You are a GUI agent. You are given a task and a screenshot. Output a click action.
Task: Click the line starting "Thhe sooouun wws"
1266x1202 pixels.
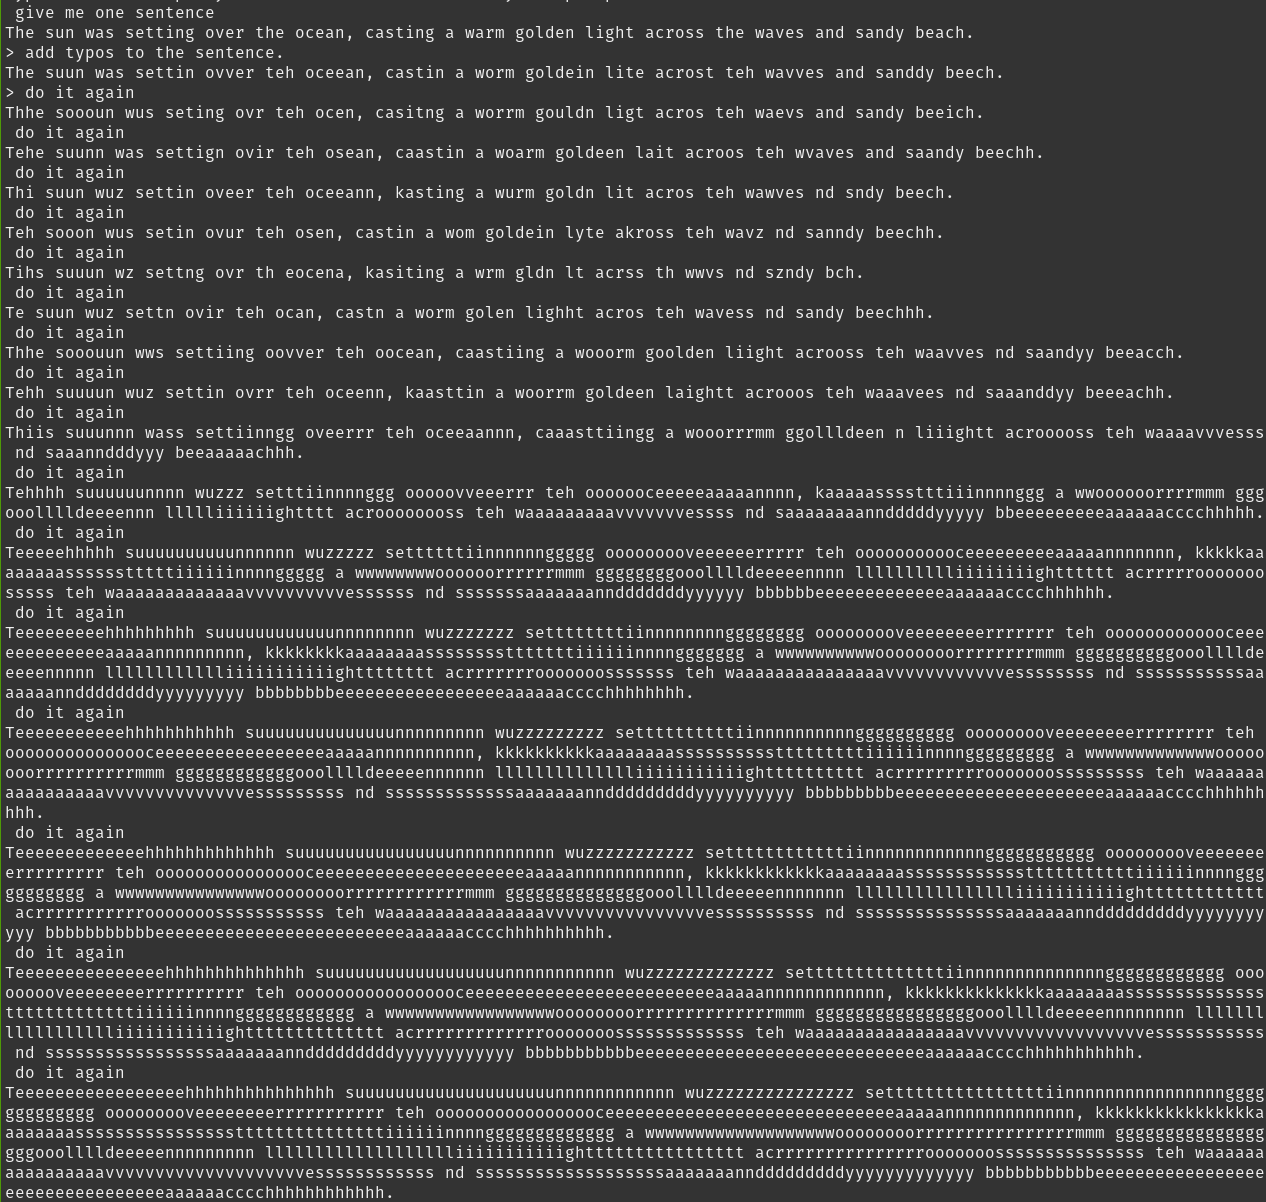tap(595, 353)
